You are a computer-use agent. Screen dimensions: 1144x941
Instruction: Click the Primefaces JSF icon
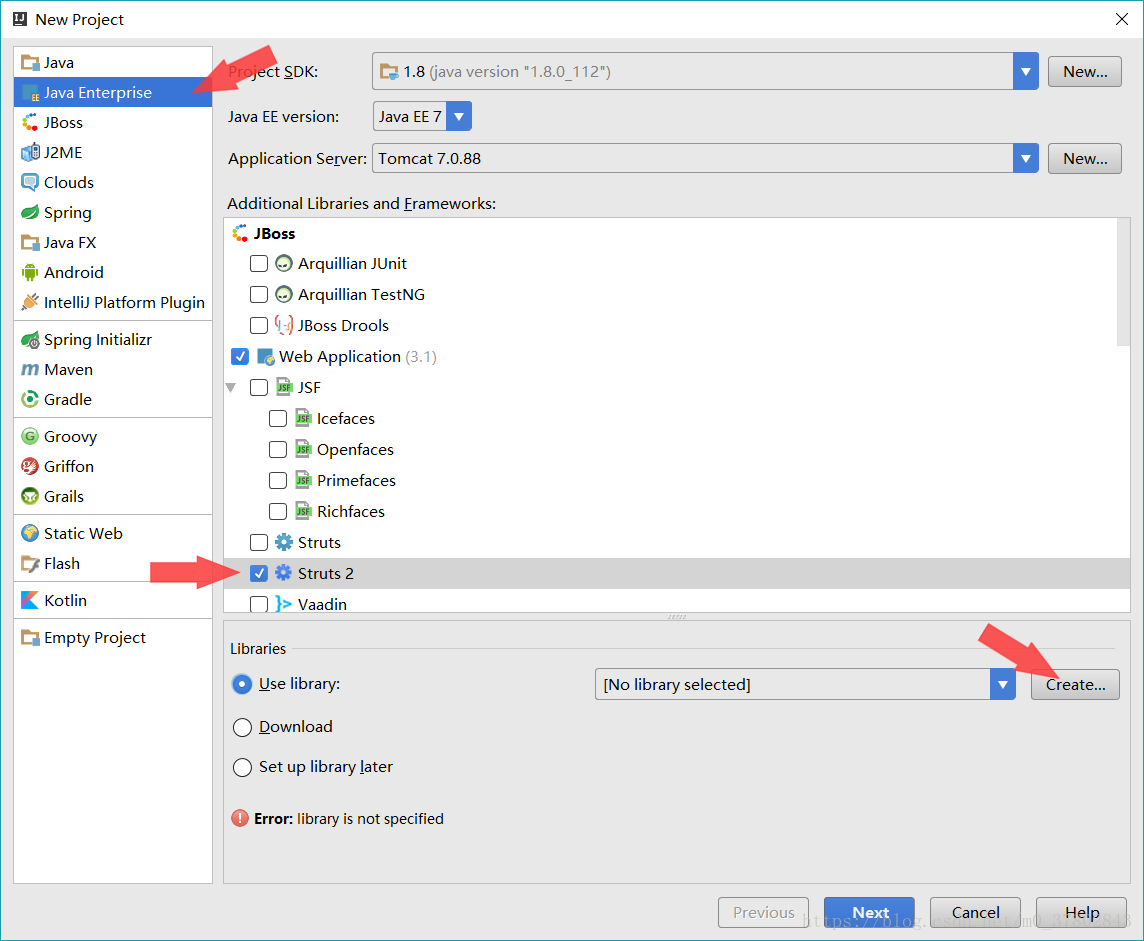[x=304, y=480]
